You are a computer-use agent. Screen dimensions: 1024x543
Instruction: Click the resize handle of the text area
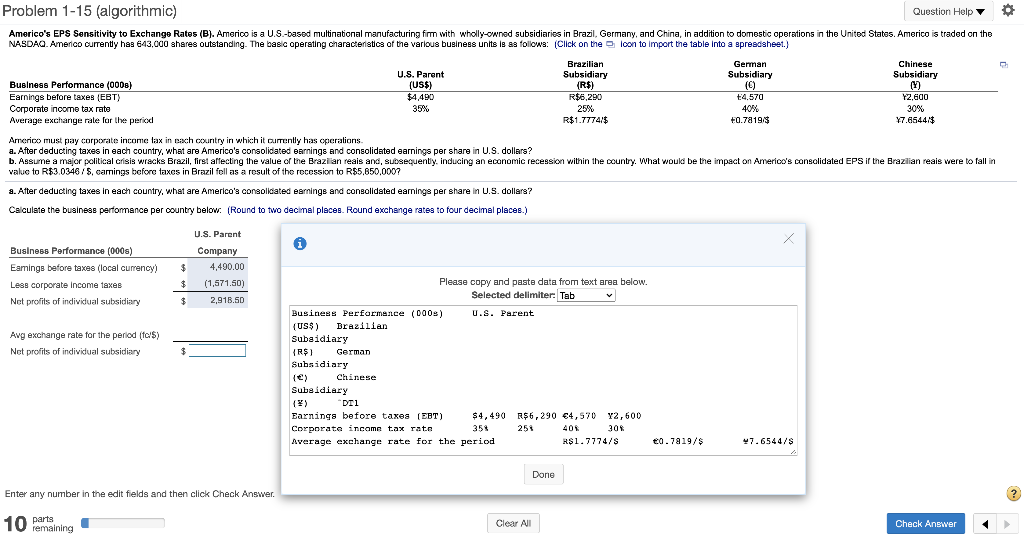793,452
